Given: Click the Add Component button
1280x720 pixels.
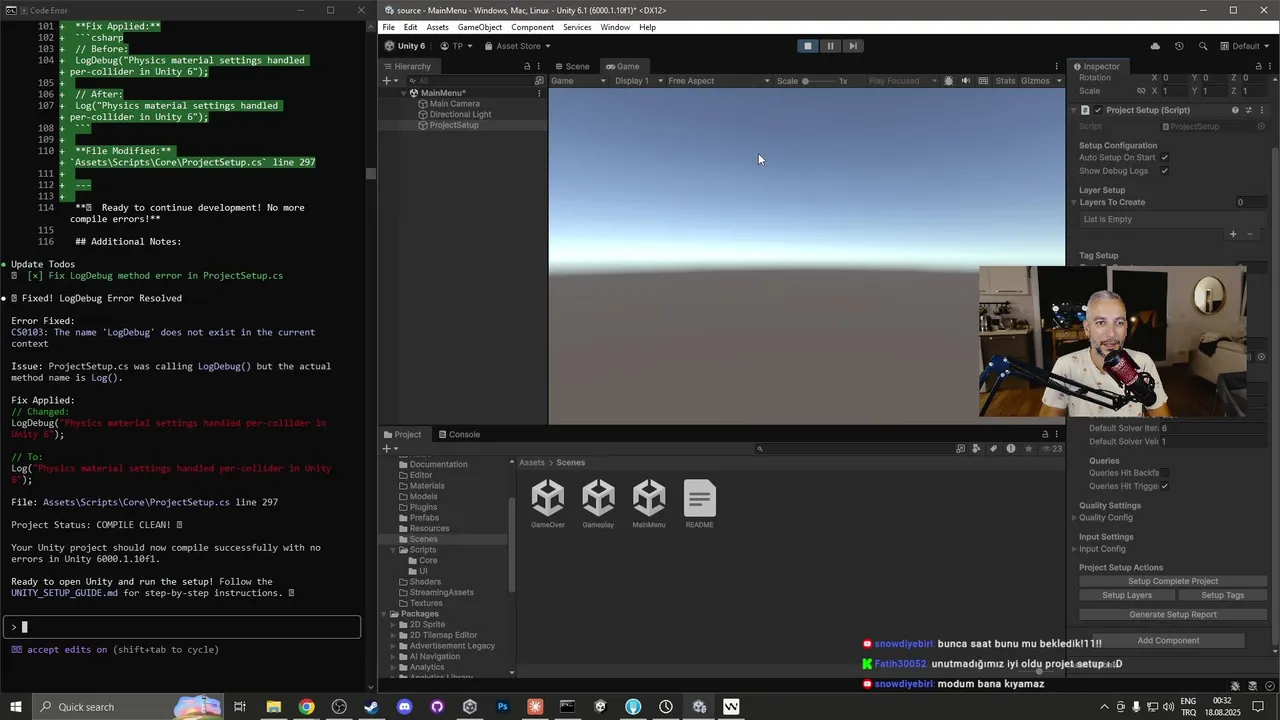Looking at the screenshot, I should pyautogui.click(x=1168, y=640).
